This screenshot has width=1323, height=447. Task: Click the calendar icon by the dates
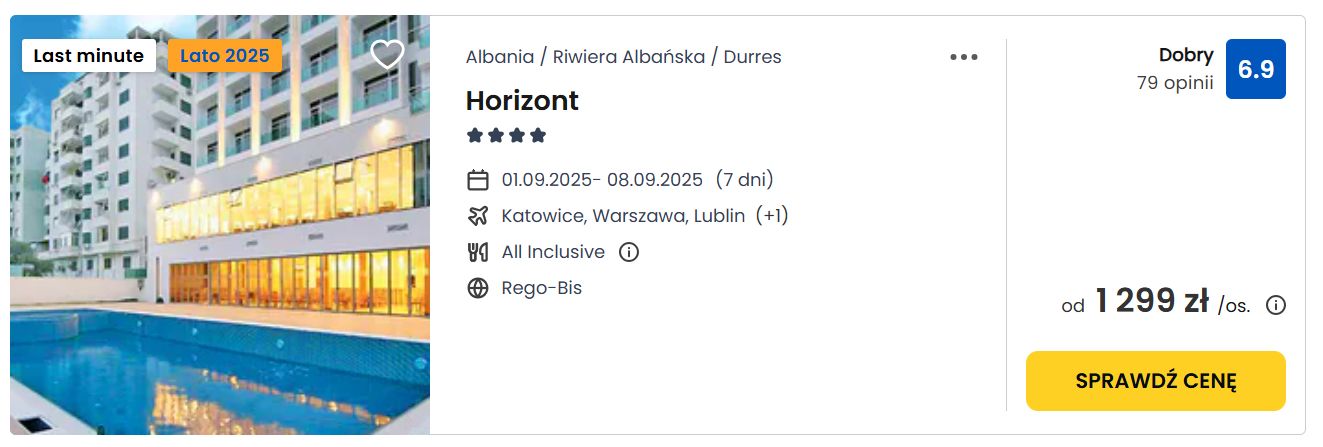click(478, 180)
